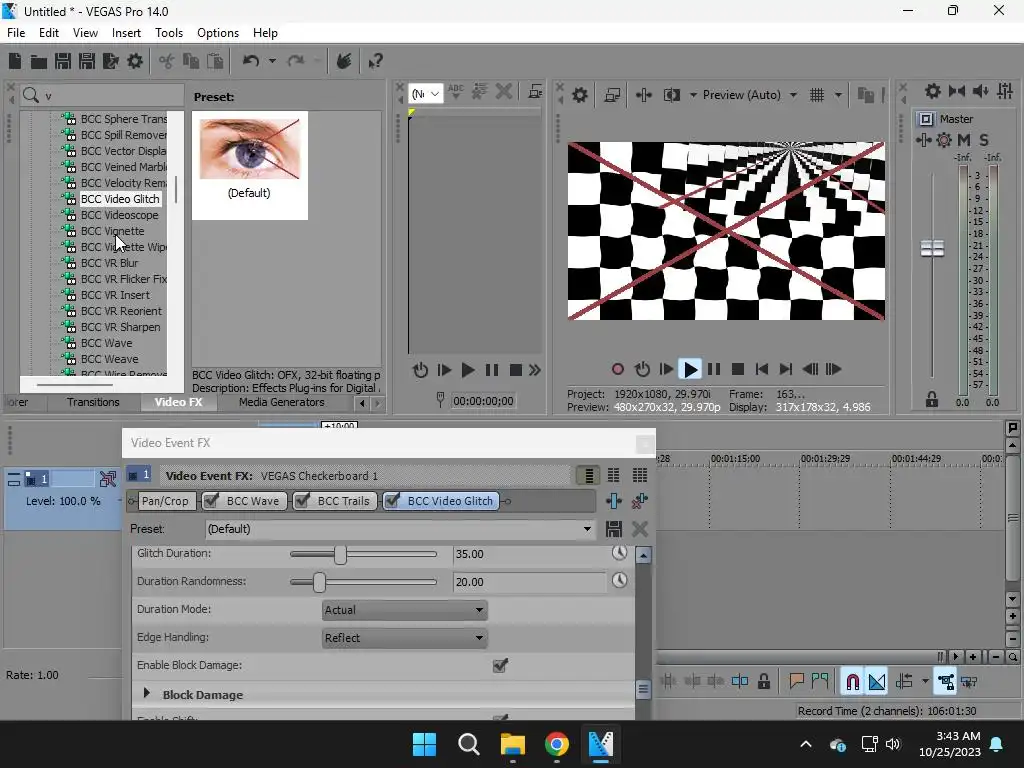The height and width of the screenshot is (768, 1024).
Task: Click the Glitch Duration slider handle
Action: tap(340, 554)
